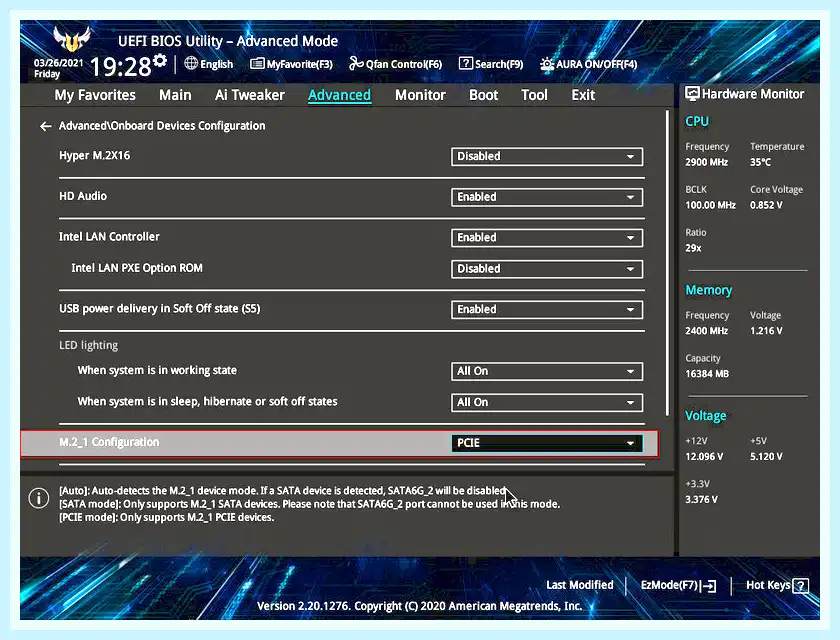Open the M.2_1 Configuration PCIE dropdown
The image size is (840, 640).
pos(547,443)
